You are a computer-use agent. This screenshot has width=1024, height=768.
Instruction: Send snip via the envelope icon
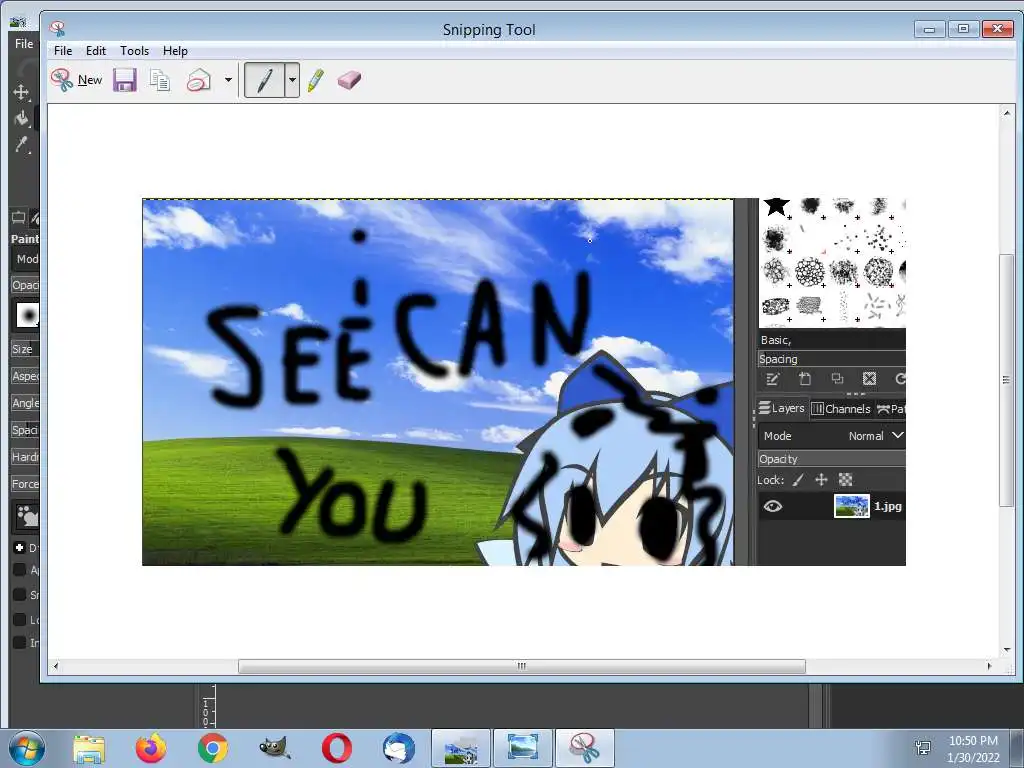click(199, 80)
